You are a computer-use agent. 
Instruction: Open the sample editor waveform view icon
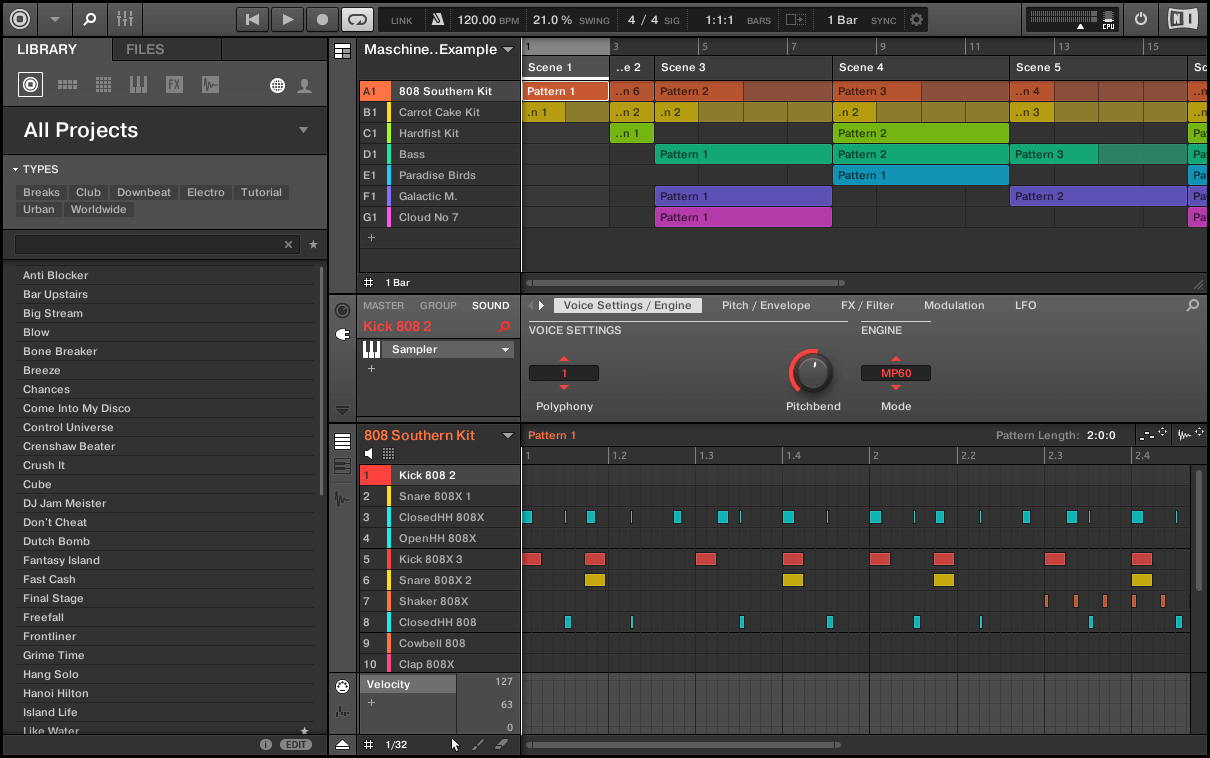[343, 499]
